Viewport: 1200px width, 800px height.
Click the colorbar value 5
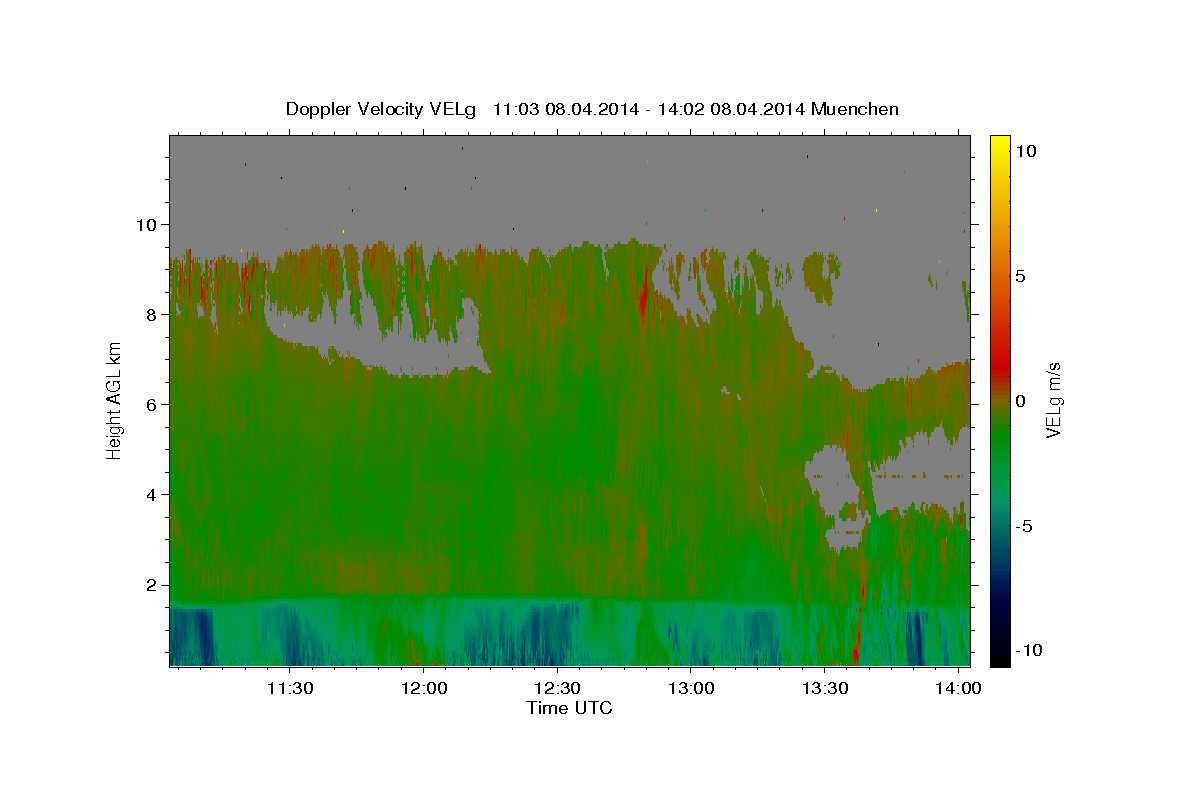[x=1020, y=276]
